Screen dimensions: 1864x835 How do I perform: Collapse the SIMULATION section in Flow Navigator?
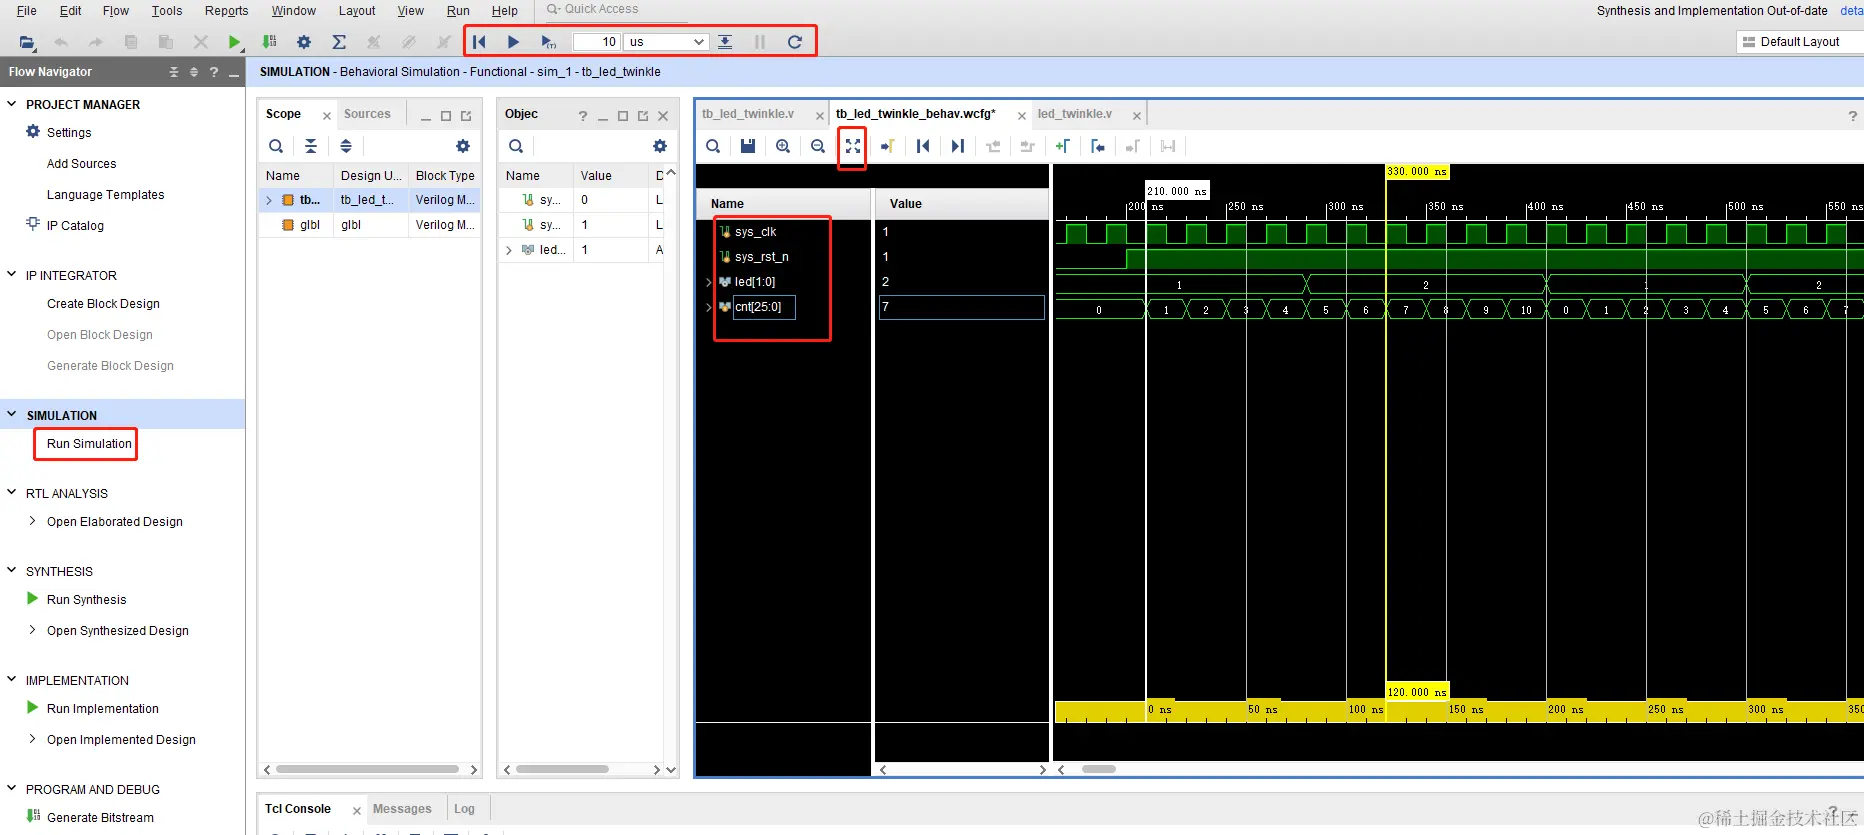point(12,415)
